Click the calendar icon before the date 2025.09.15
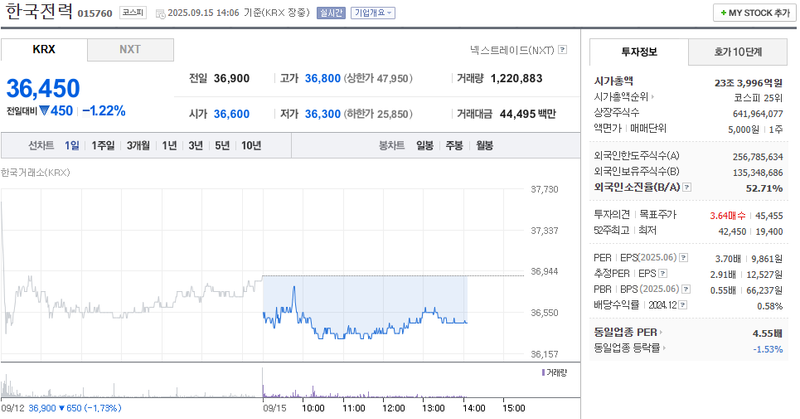 [x=160, y=13]
